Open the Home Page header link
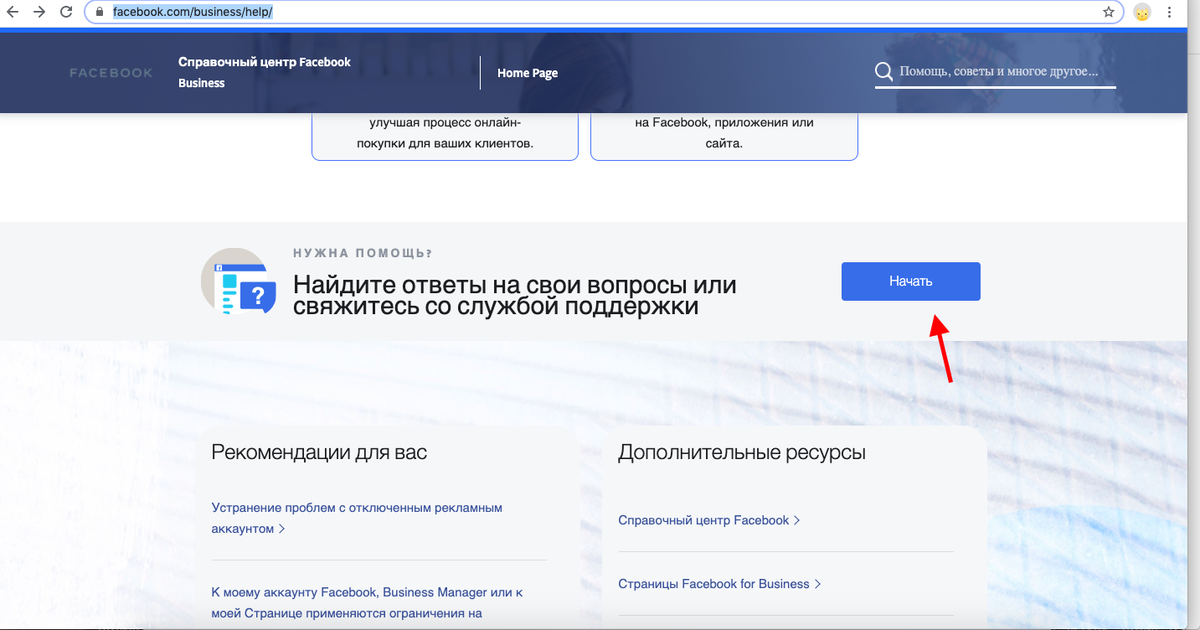Image resolution: width=1200 pixels, height=630 pixels. pos(527,73)
